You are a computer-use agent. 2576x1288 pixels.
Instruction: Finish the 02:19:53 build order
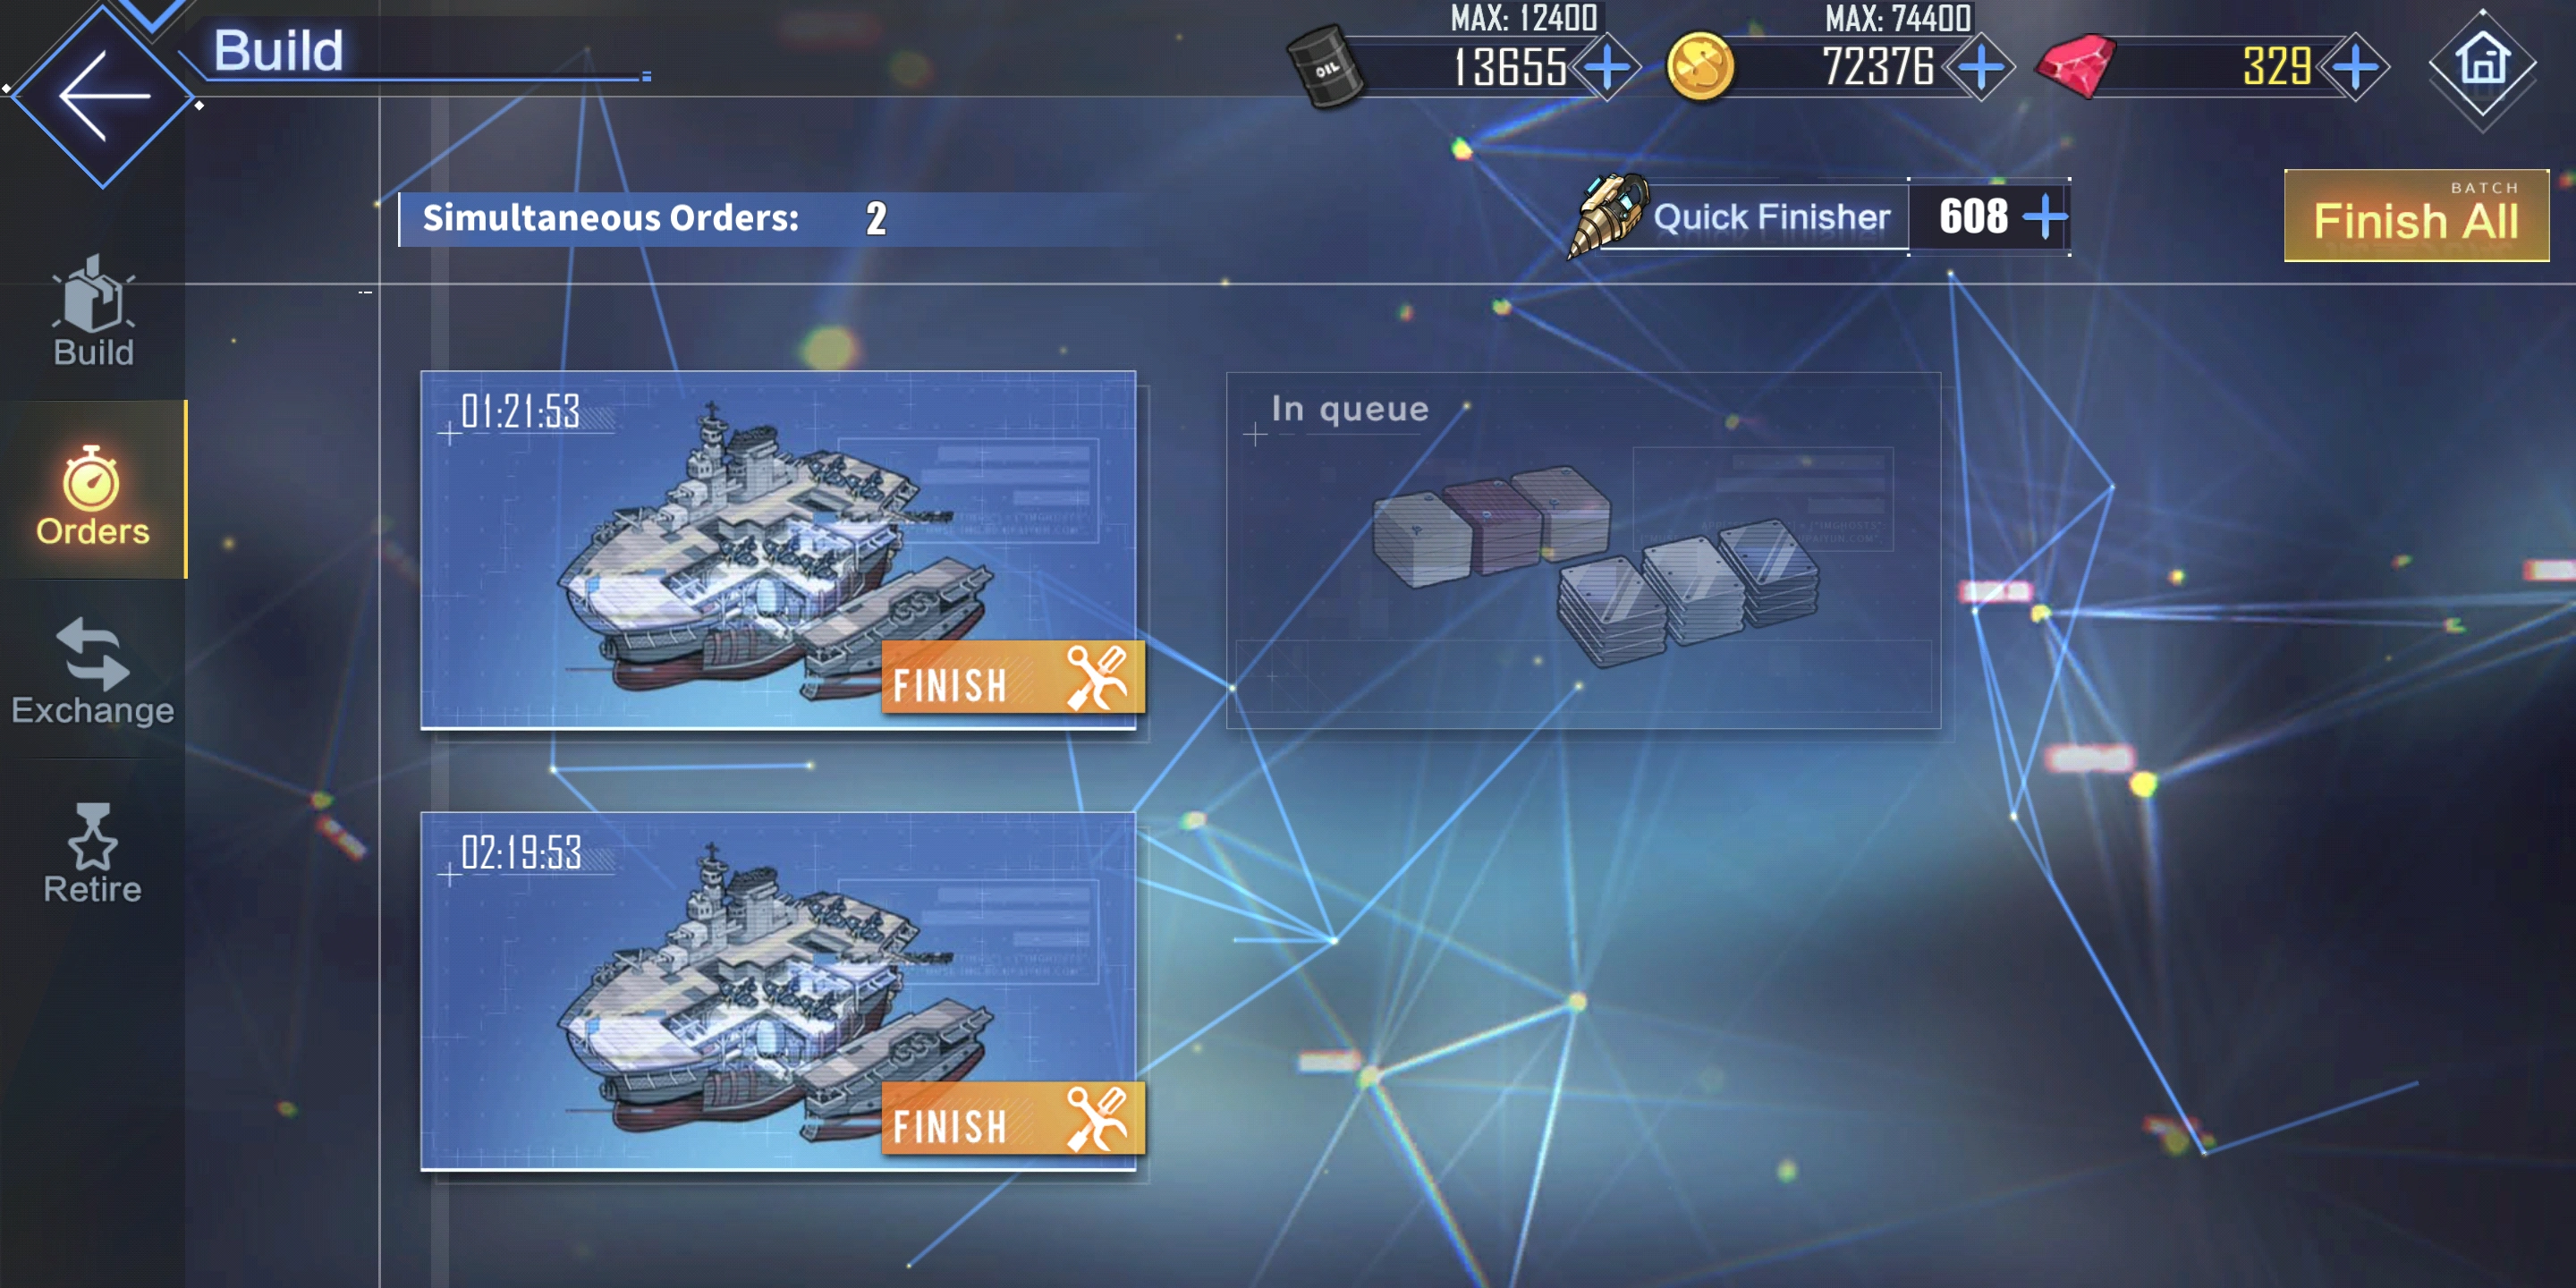click(x=1012, y=1118)
